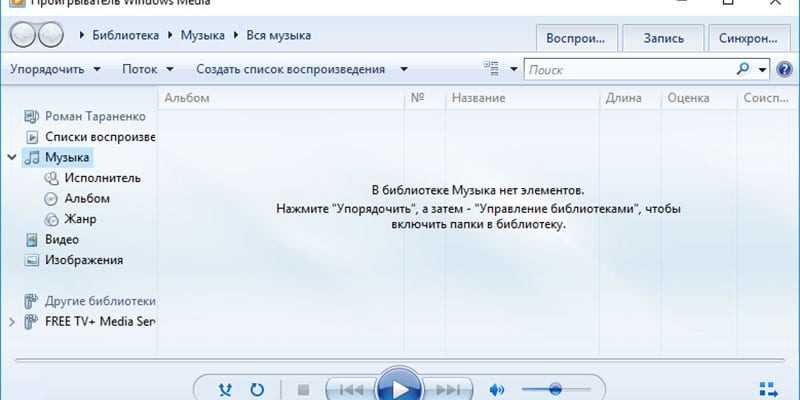Viewport: 800px width, 400px height.
Task: Select Жанр under Музыка
Action: pyautogui.click(x=80, y=219)
